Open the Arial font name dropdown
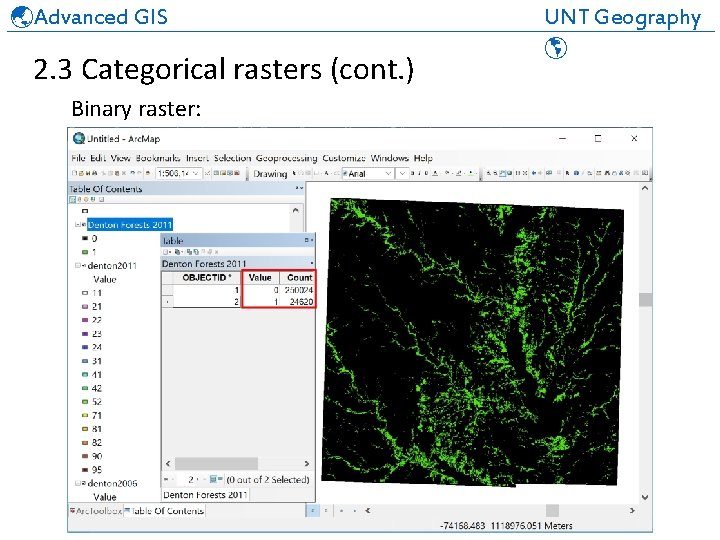Image resolution: width=720 pixels, height=540 pixels. coord(388,173)
